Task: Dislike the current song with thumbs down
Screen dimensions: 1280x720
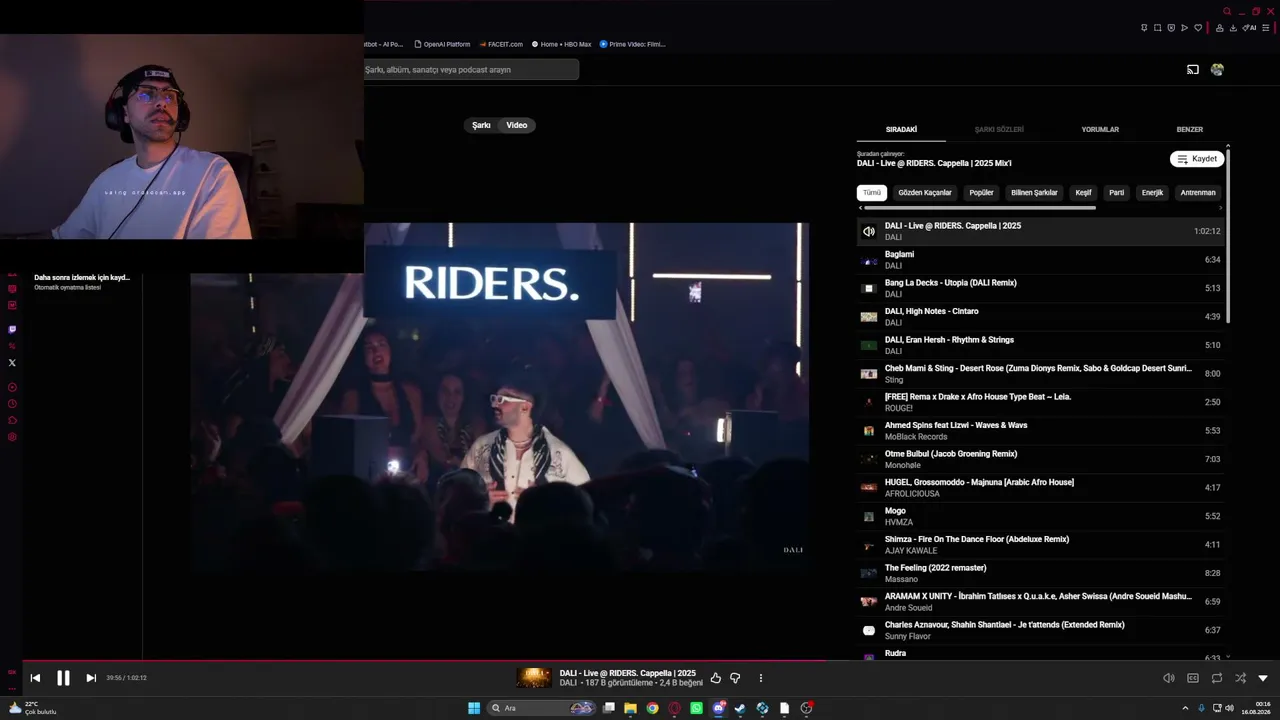Action: (x=735, y=678)
